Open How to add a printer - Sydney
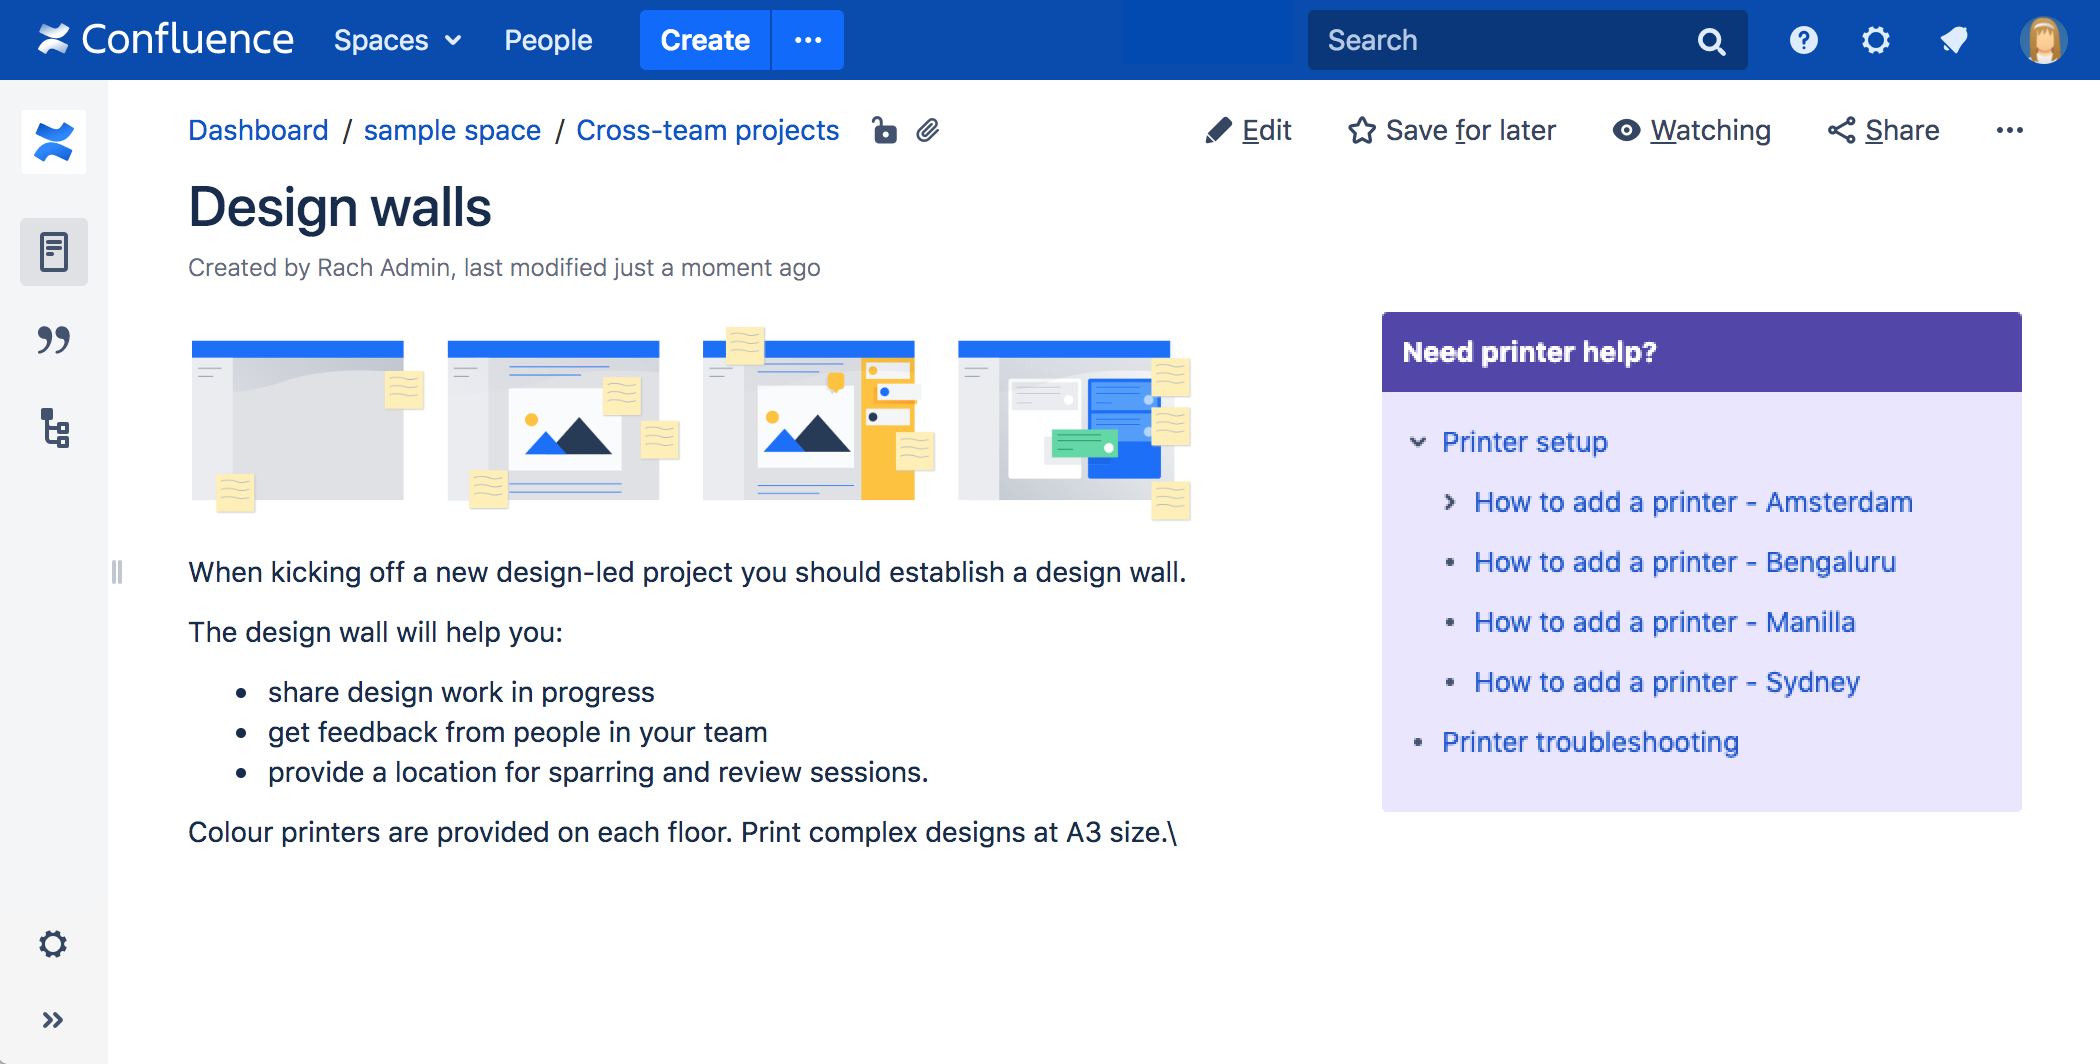 tap(1667, 681)
